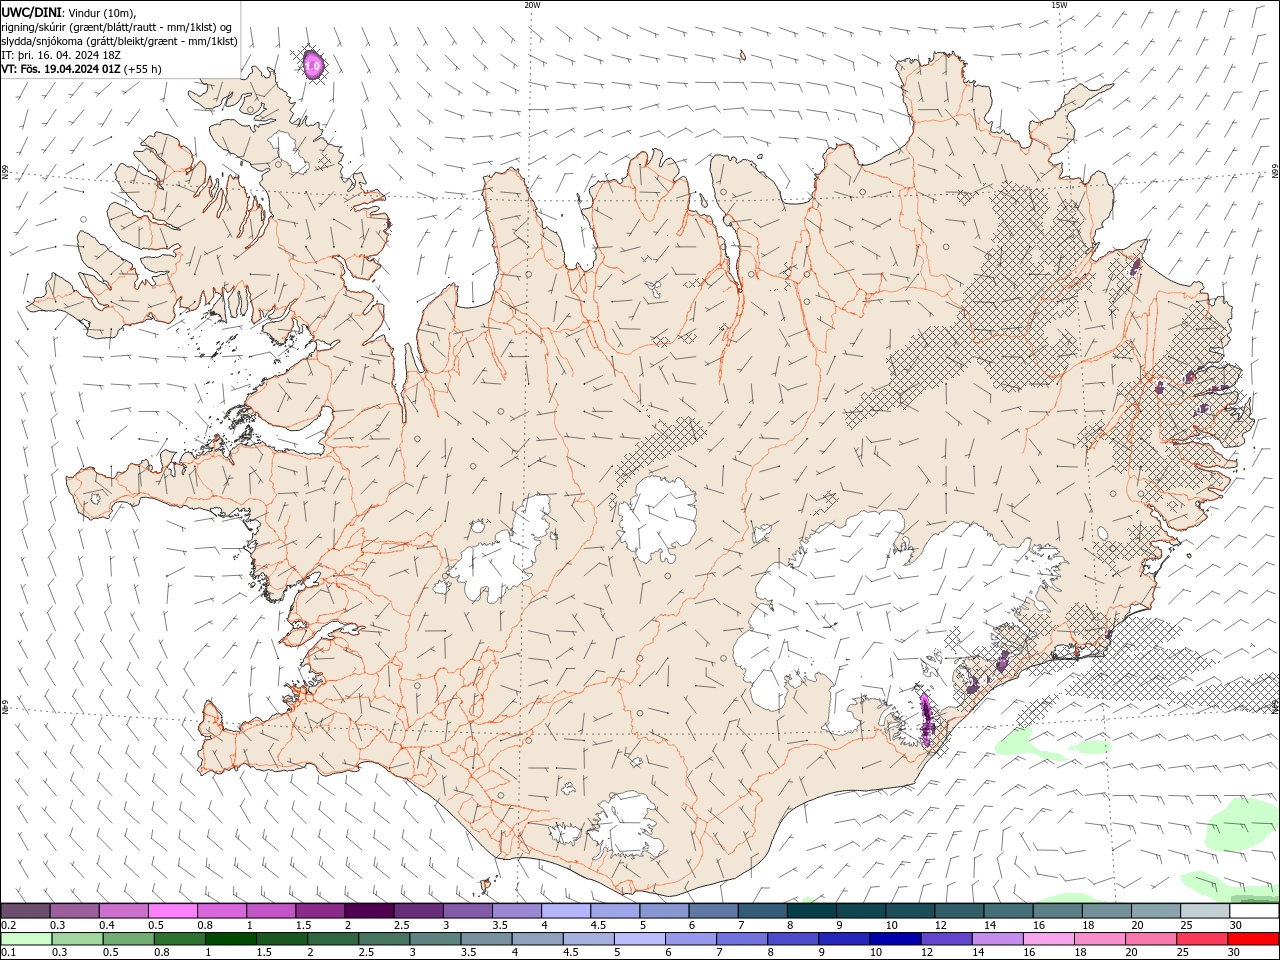Screen dimensions: 1280x960
Task: Pick the violet swatch labeled 12 in lower row
Action: (x=946, y=939)
